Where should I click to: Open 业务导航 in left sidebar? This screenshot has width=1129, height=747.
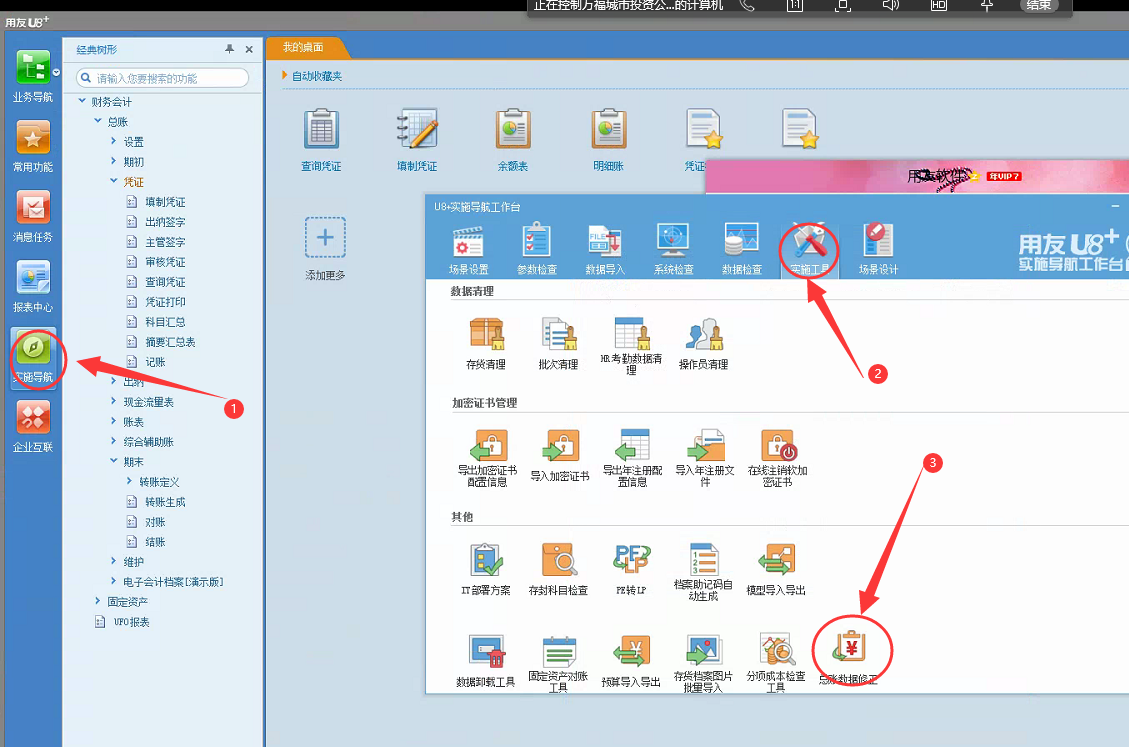click(x=33, y=76)
